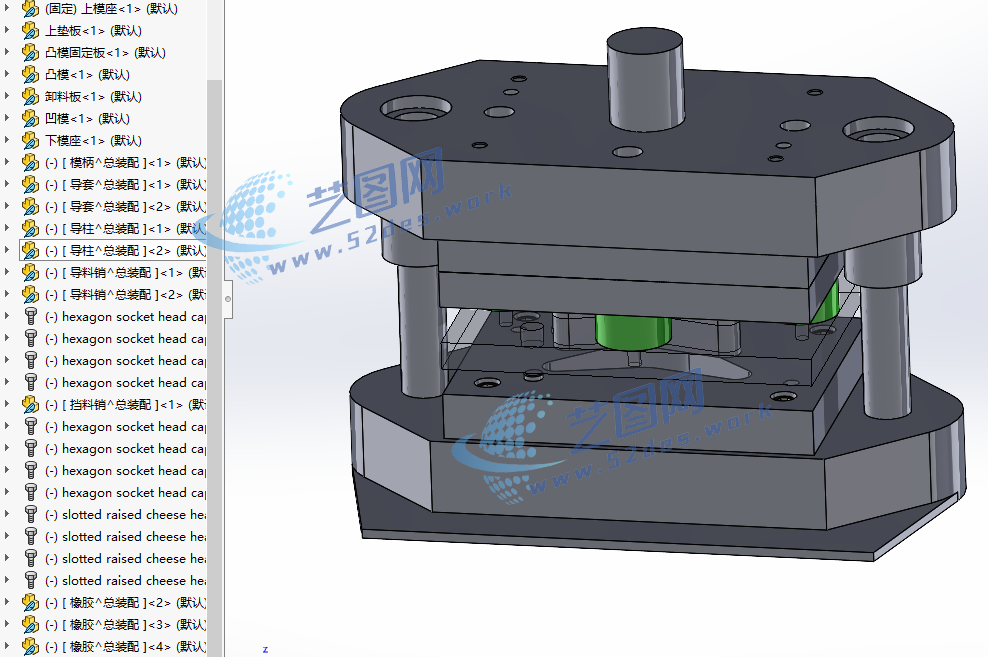This screenshot has width=988, height=657.
Task: Select the 凸模固定板<1> component icon
Action: click(x=30, y=53)
